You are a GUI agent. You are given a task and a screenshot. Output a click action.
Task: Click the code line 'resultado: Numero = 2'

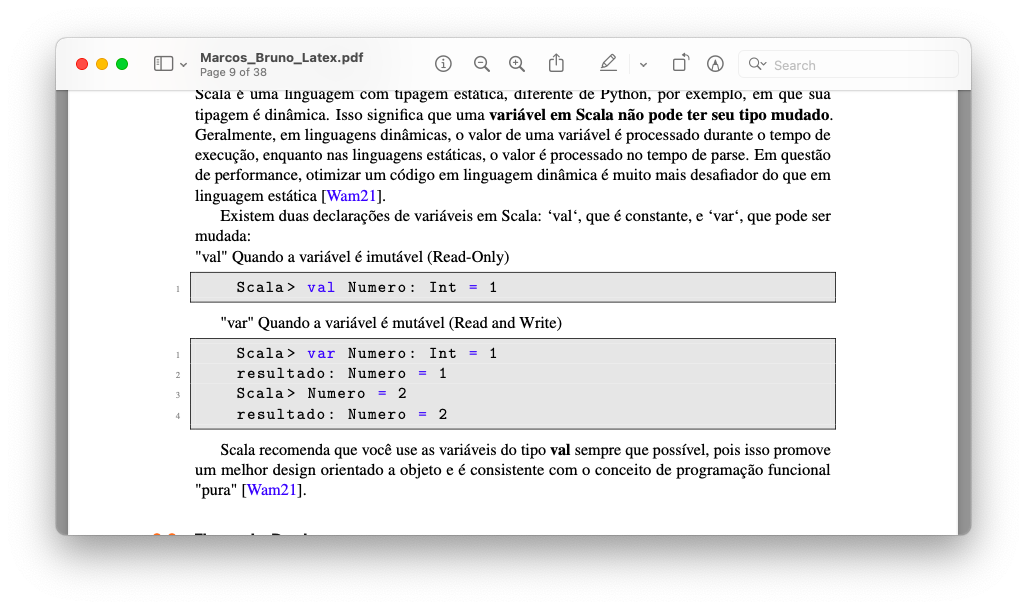click(x=341, y=415)
